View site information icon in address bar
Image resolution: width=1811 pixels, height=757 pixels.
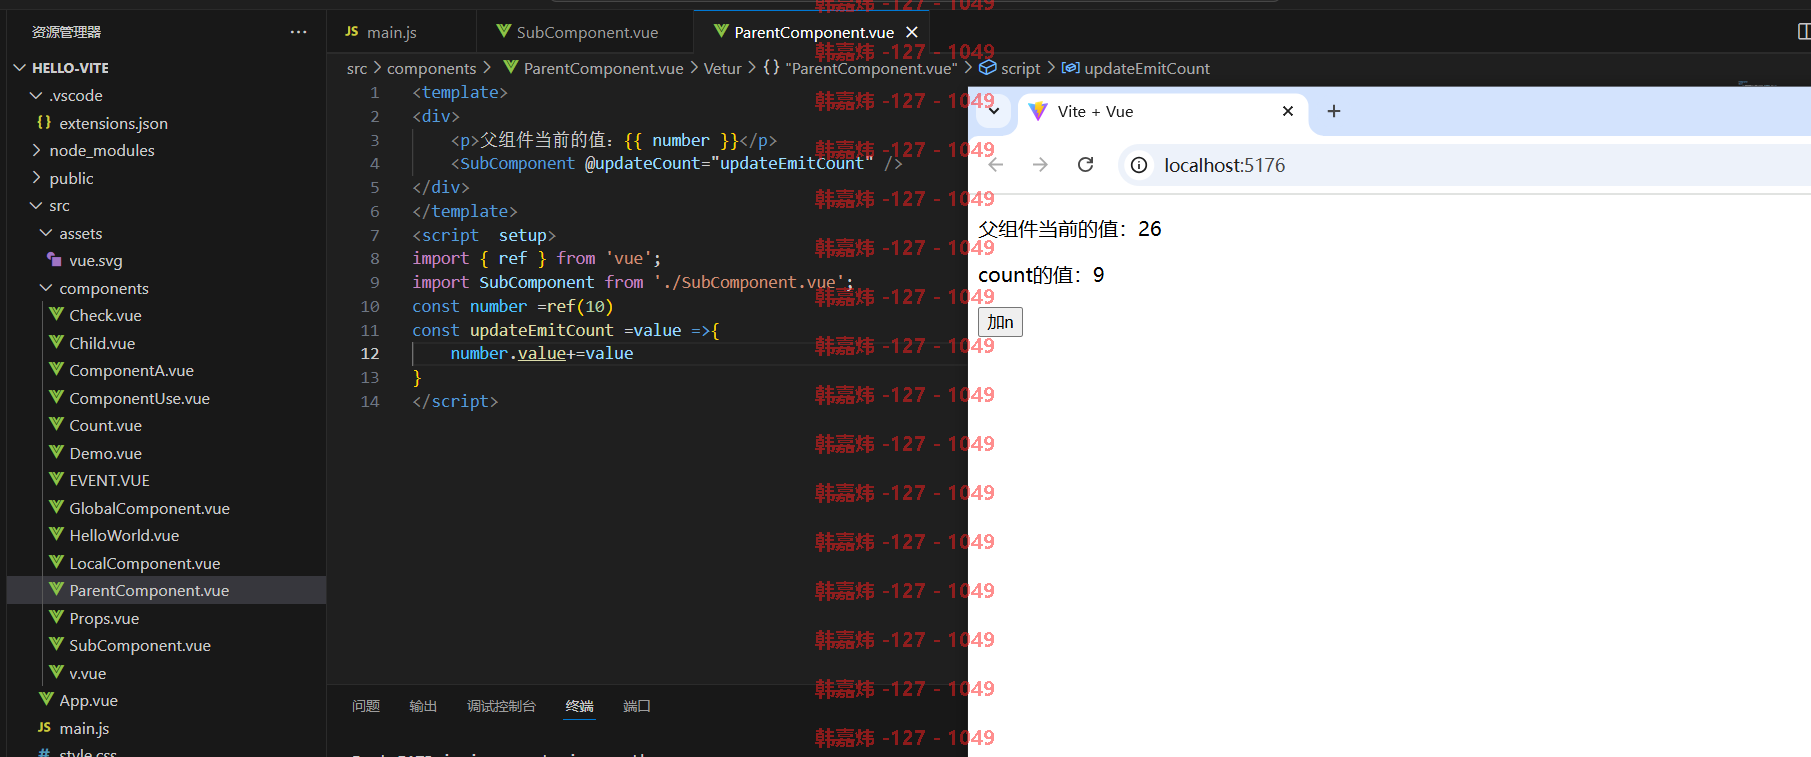tap(1139, 165)
